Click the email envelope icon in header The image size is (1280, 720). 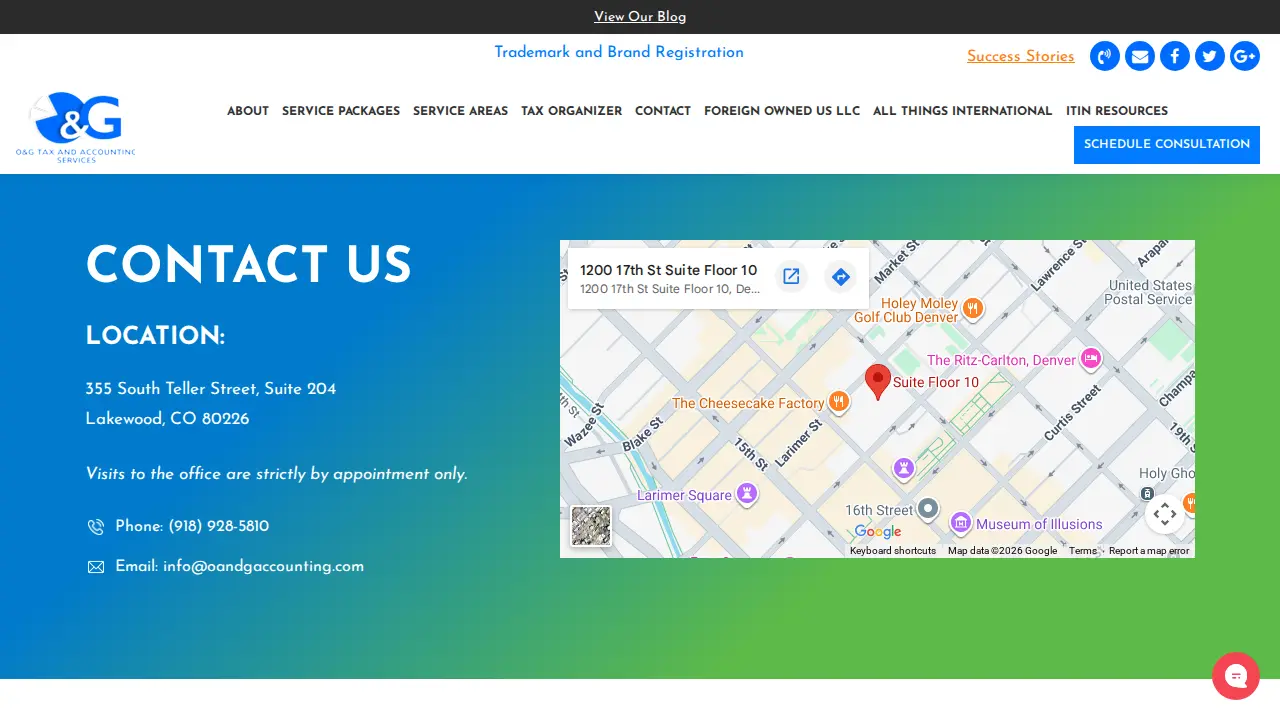pos(1140,56)
